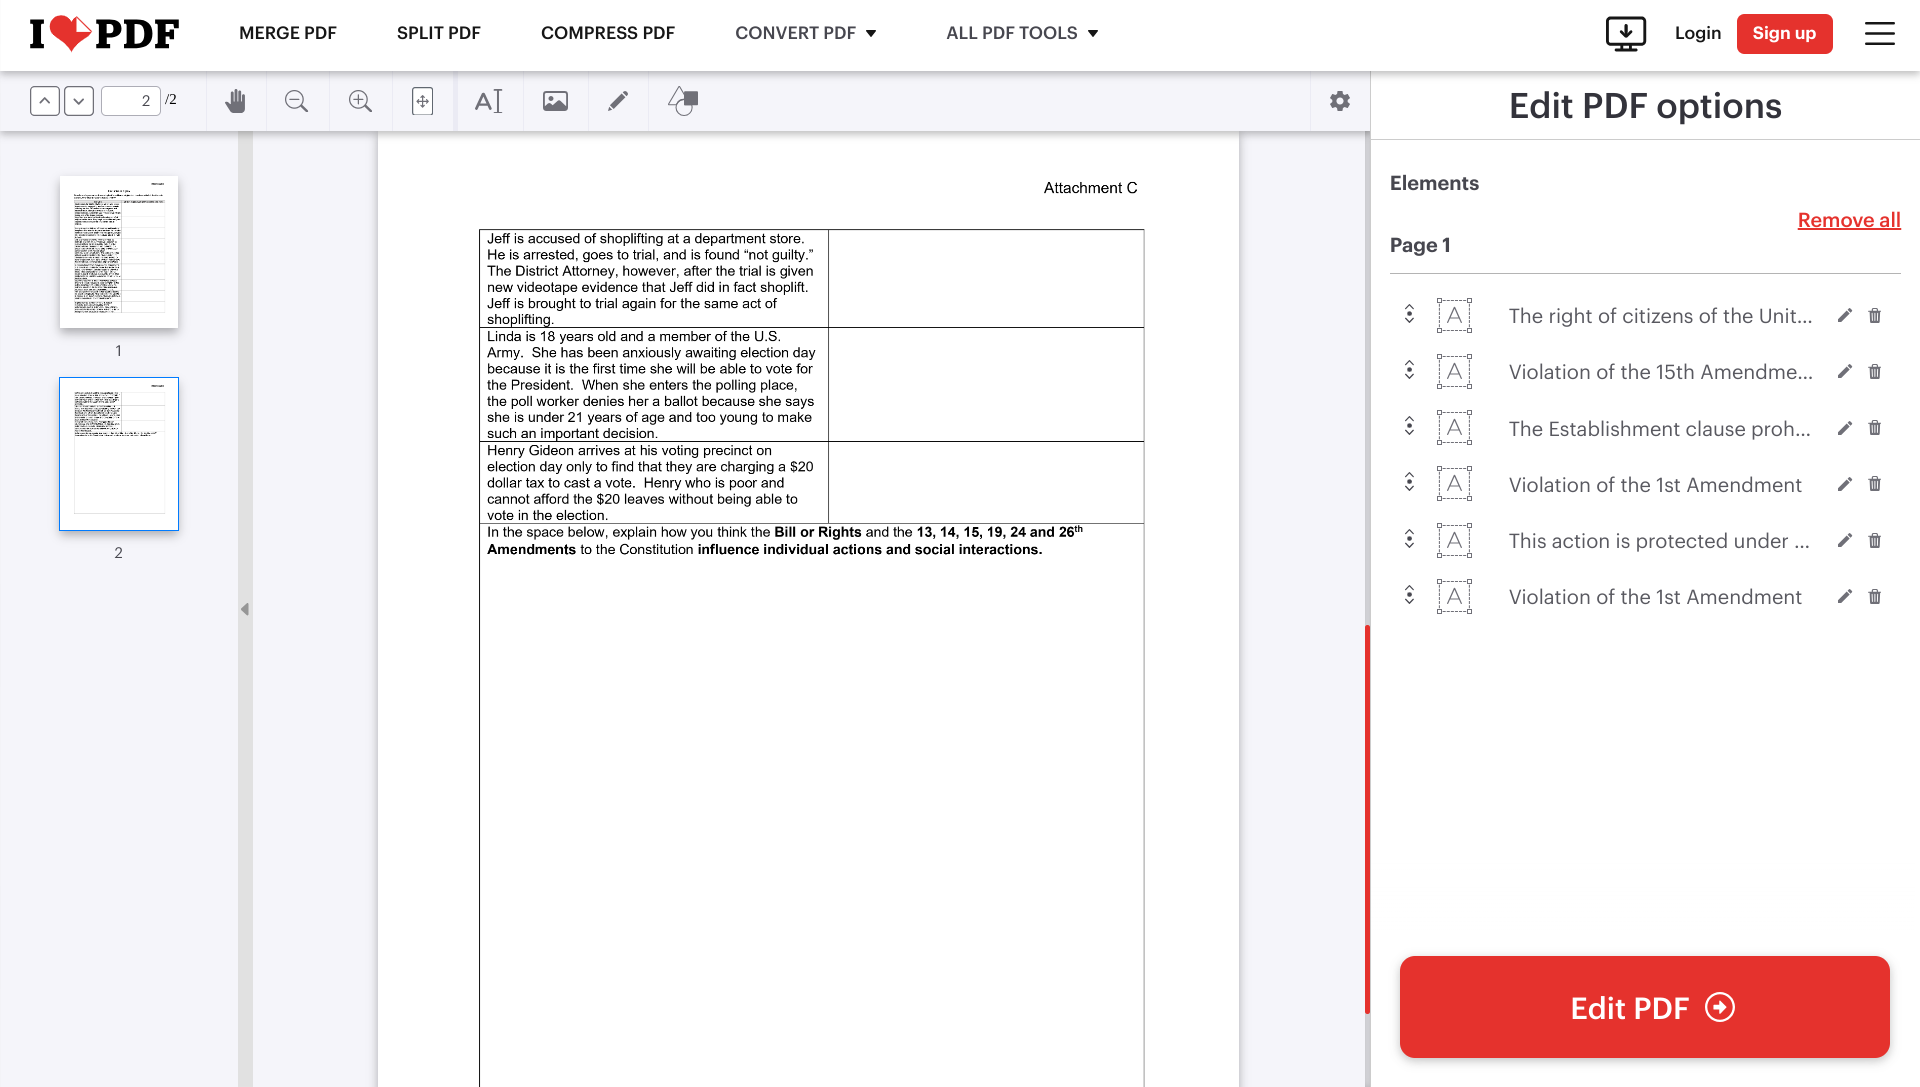Select the hand pan tool
This screenshot has height=1087, width=1920.
coord(235,101)
